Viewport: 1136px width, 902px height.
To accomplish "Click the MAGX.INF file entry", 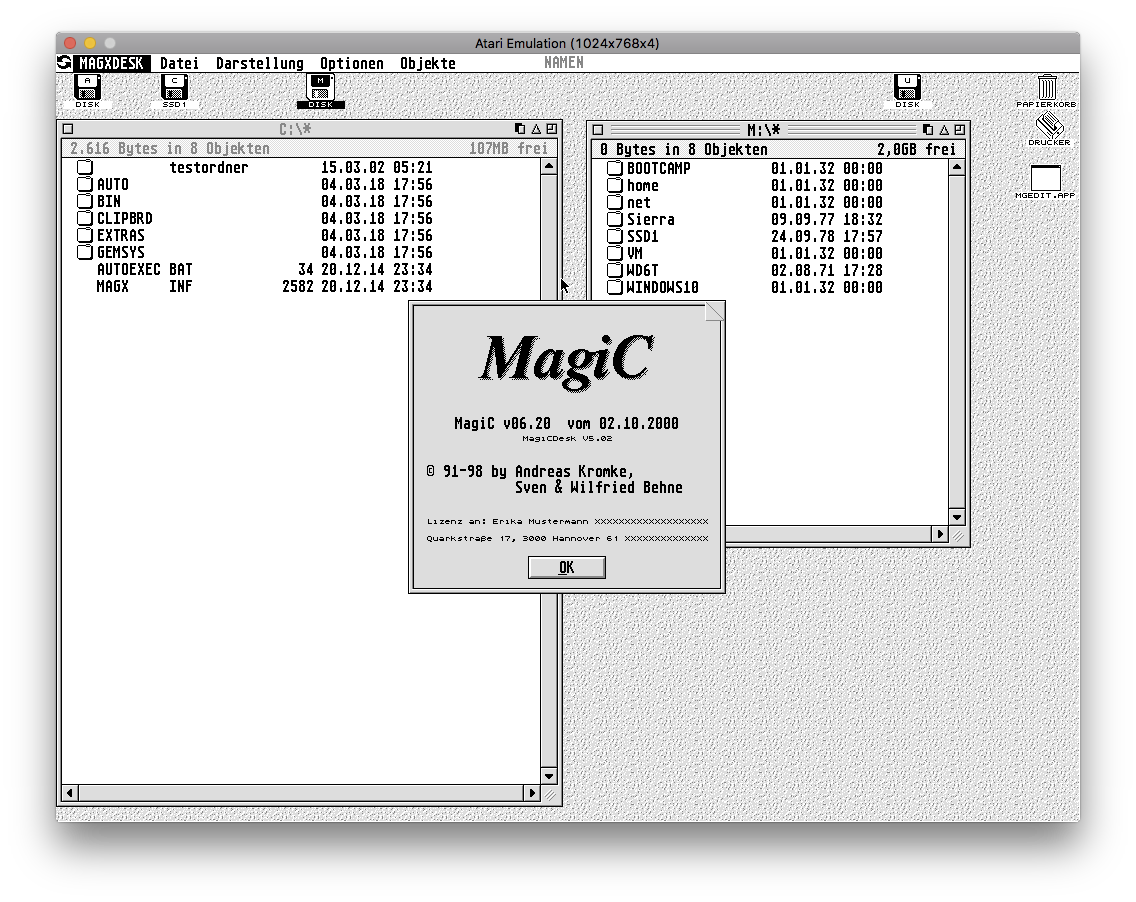I will [x=144, y=286].
